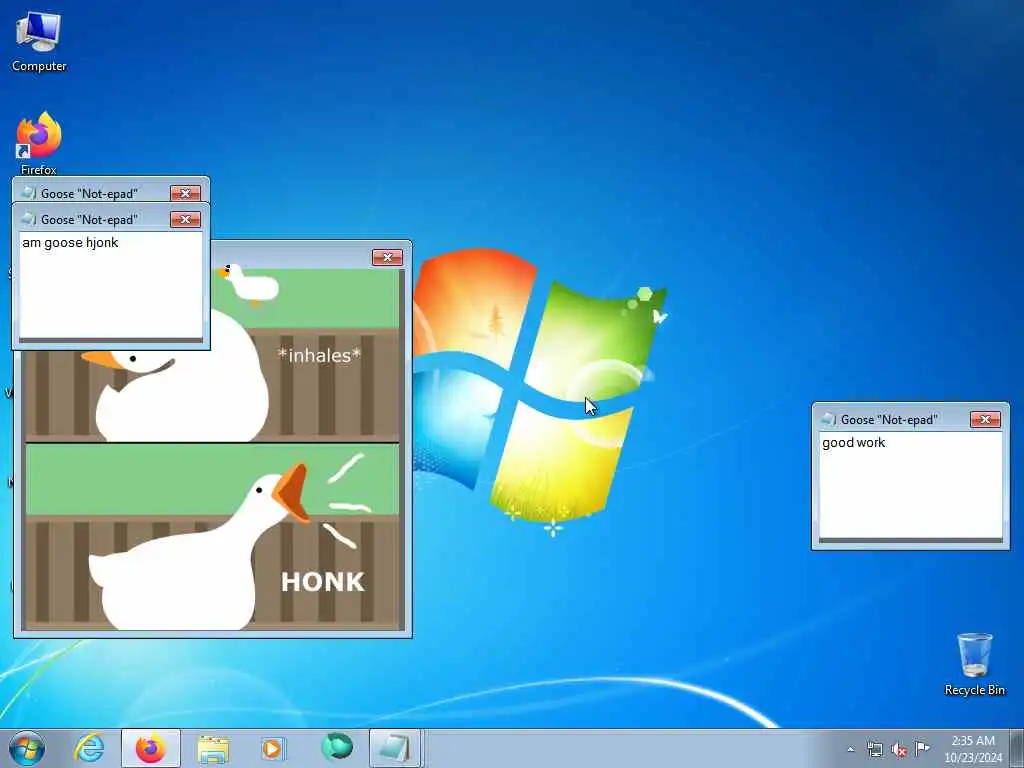The width and height of the screenshot is (1024, 768).
Task: Close the "good work" Not-epad window
Action: [985, 419]
